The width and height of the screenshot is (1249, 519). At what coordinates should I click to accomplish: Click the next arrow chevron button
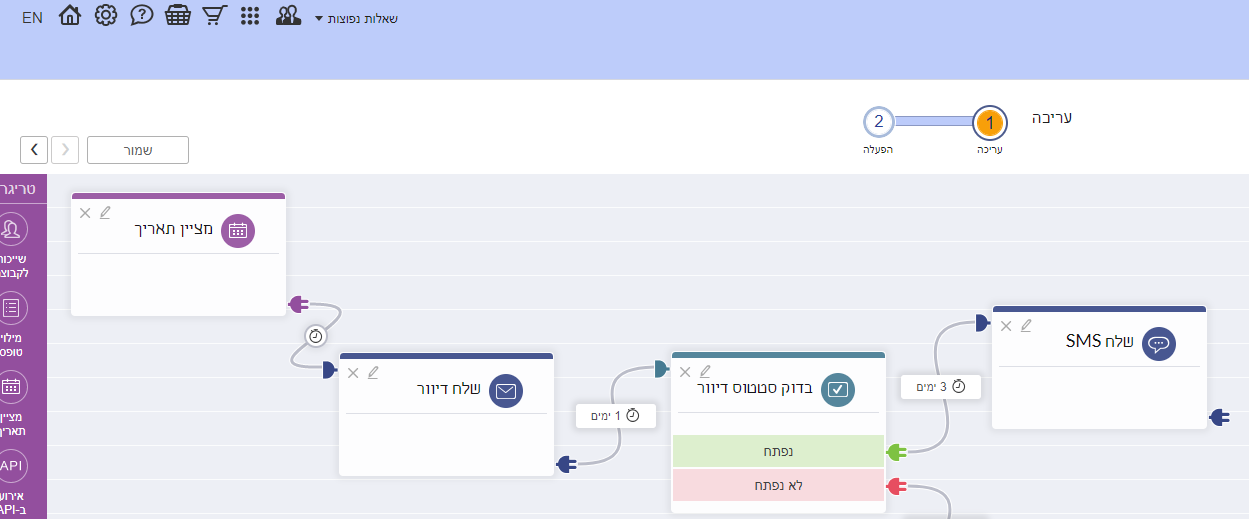34,149
